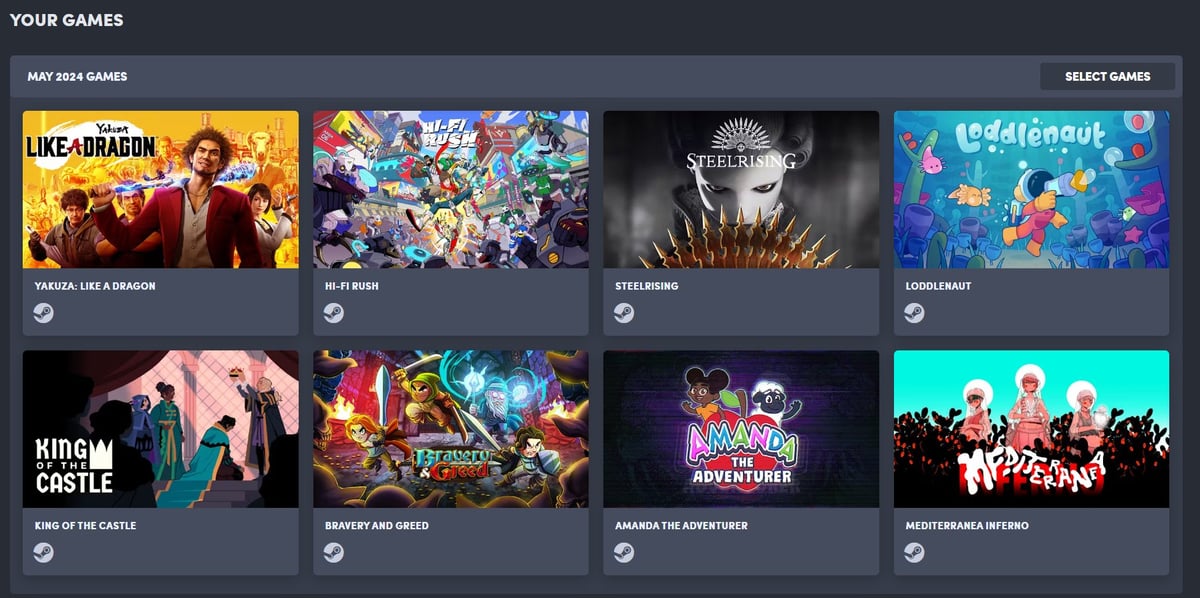Click Steam icon under Amanda the Adventurer
This screenshot has width=1200, height=598.
(624, 553)
